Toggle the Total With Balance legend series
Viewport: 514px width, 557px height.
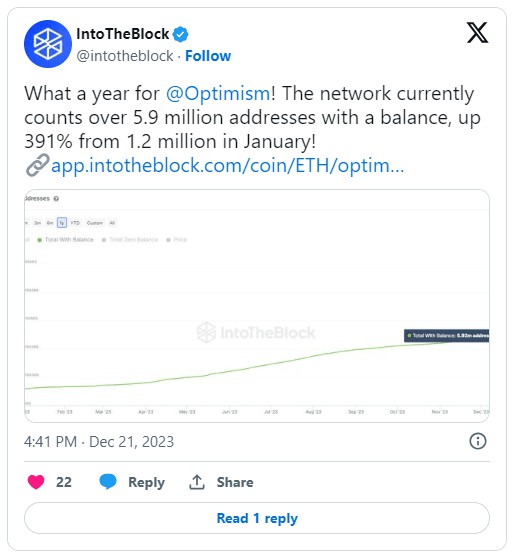(65, 240)
